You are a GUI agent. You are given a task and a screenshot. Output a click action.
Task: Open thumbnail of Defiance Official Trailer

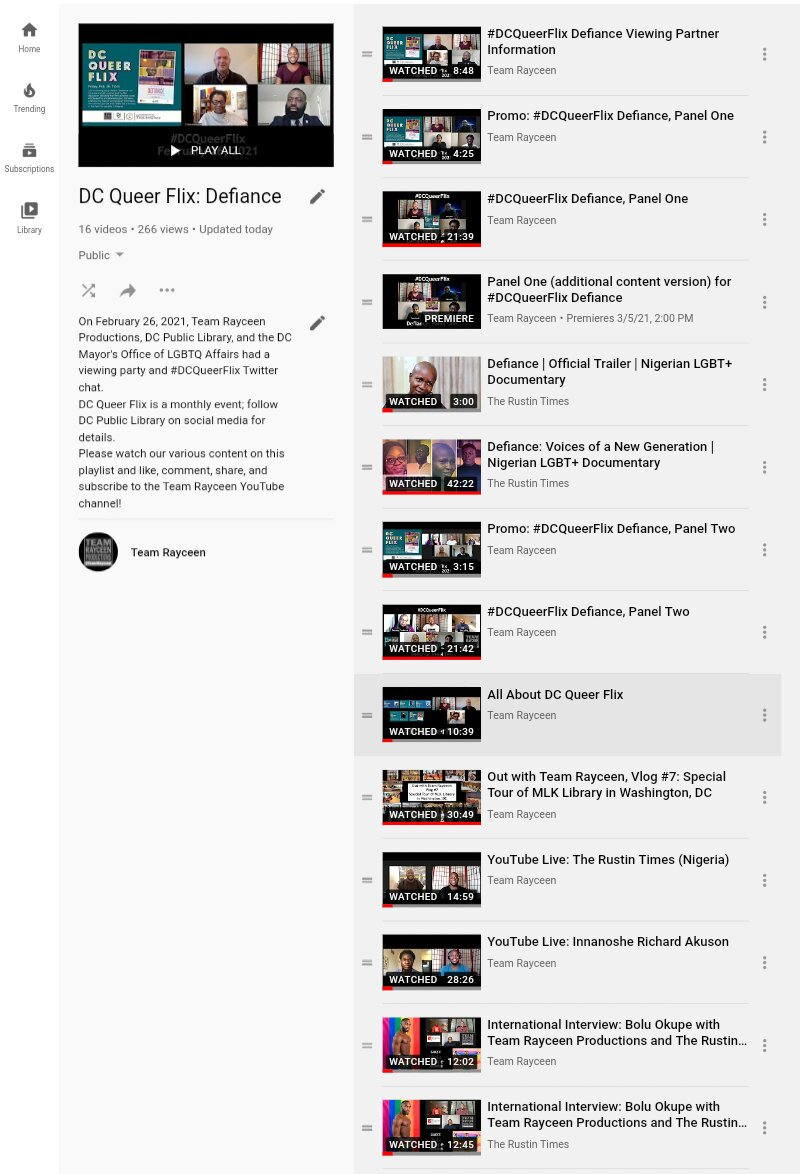pos(431,385)
